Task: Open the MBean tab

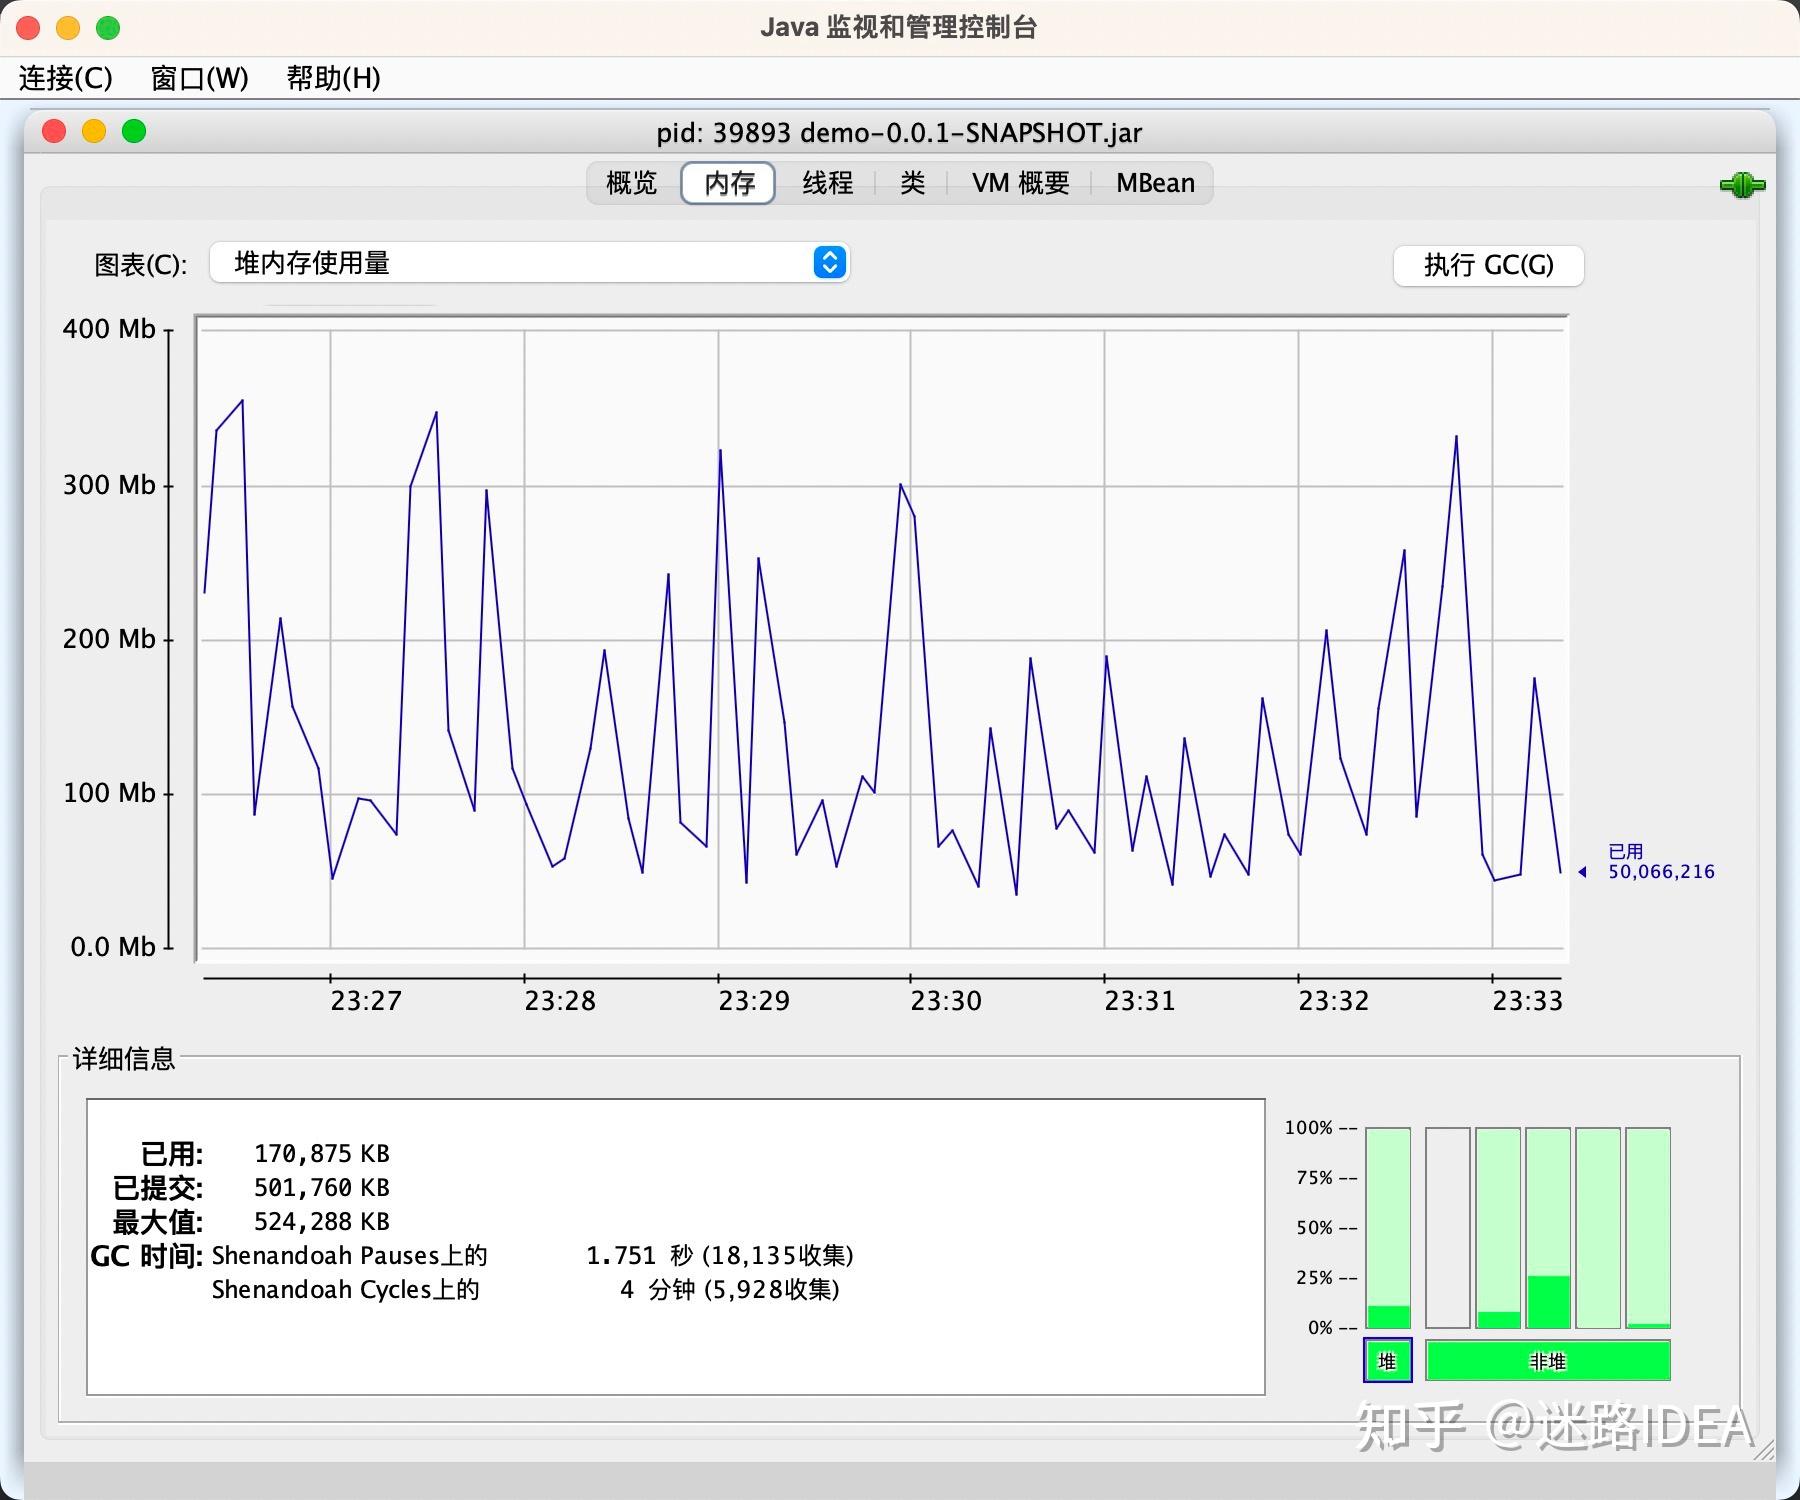Action: (1155, 182)
